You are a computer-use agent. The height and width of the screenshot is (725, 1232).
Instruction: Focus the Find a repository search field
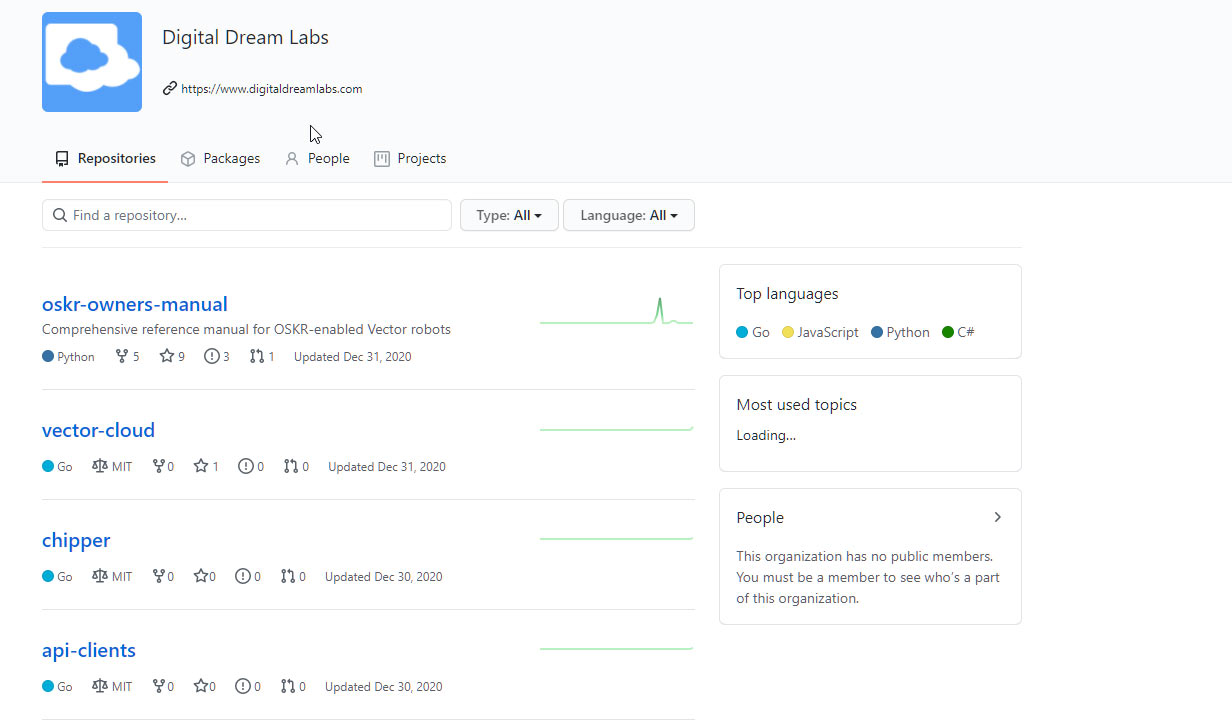tap(247, 215)
